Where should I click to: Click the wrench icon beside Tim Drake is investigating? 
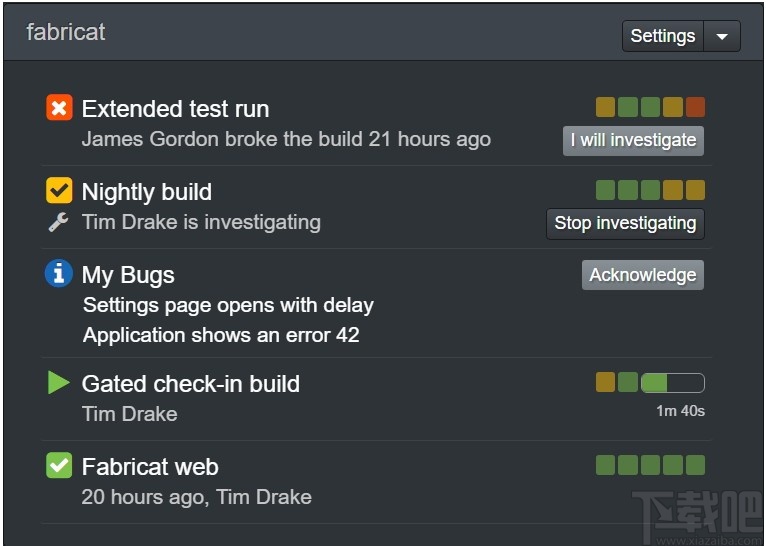[59, 222]
